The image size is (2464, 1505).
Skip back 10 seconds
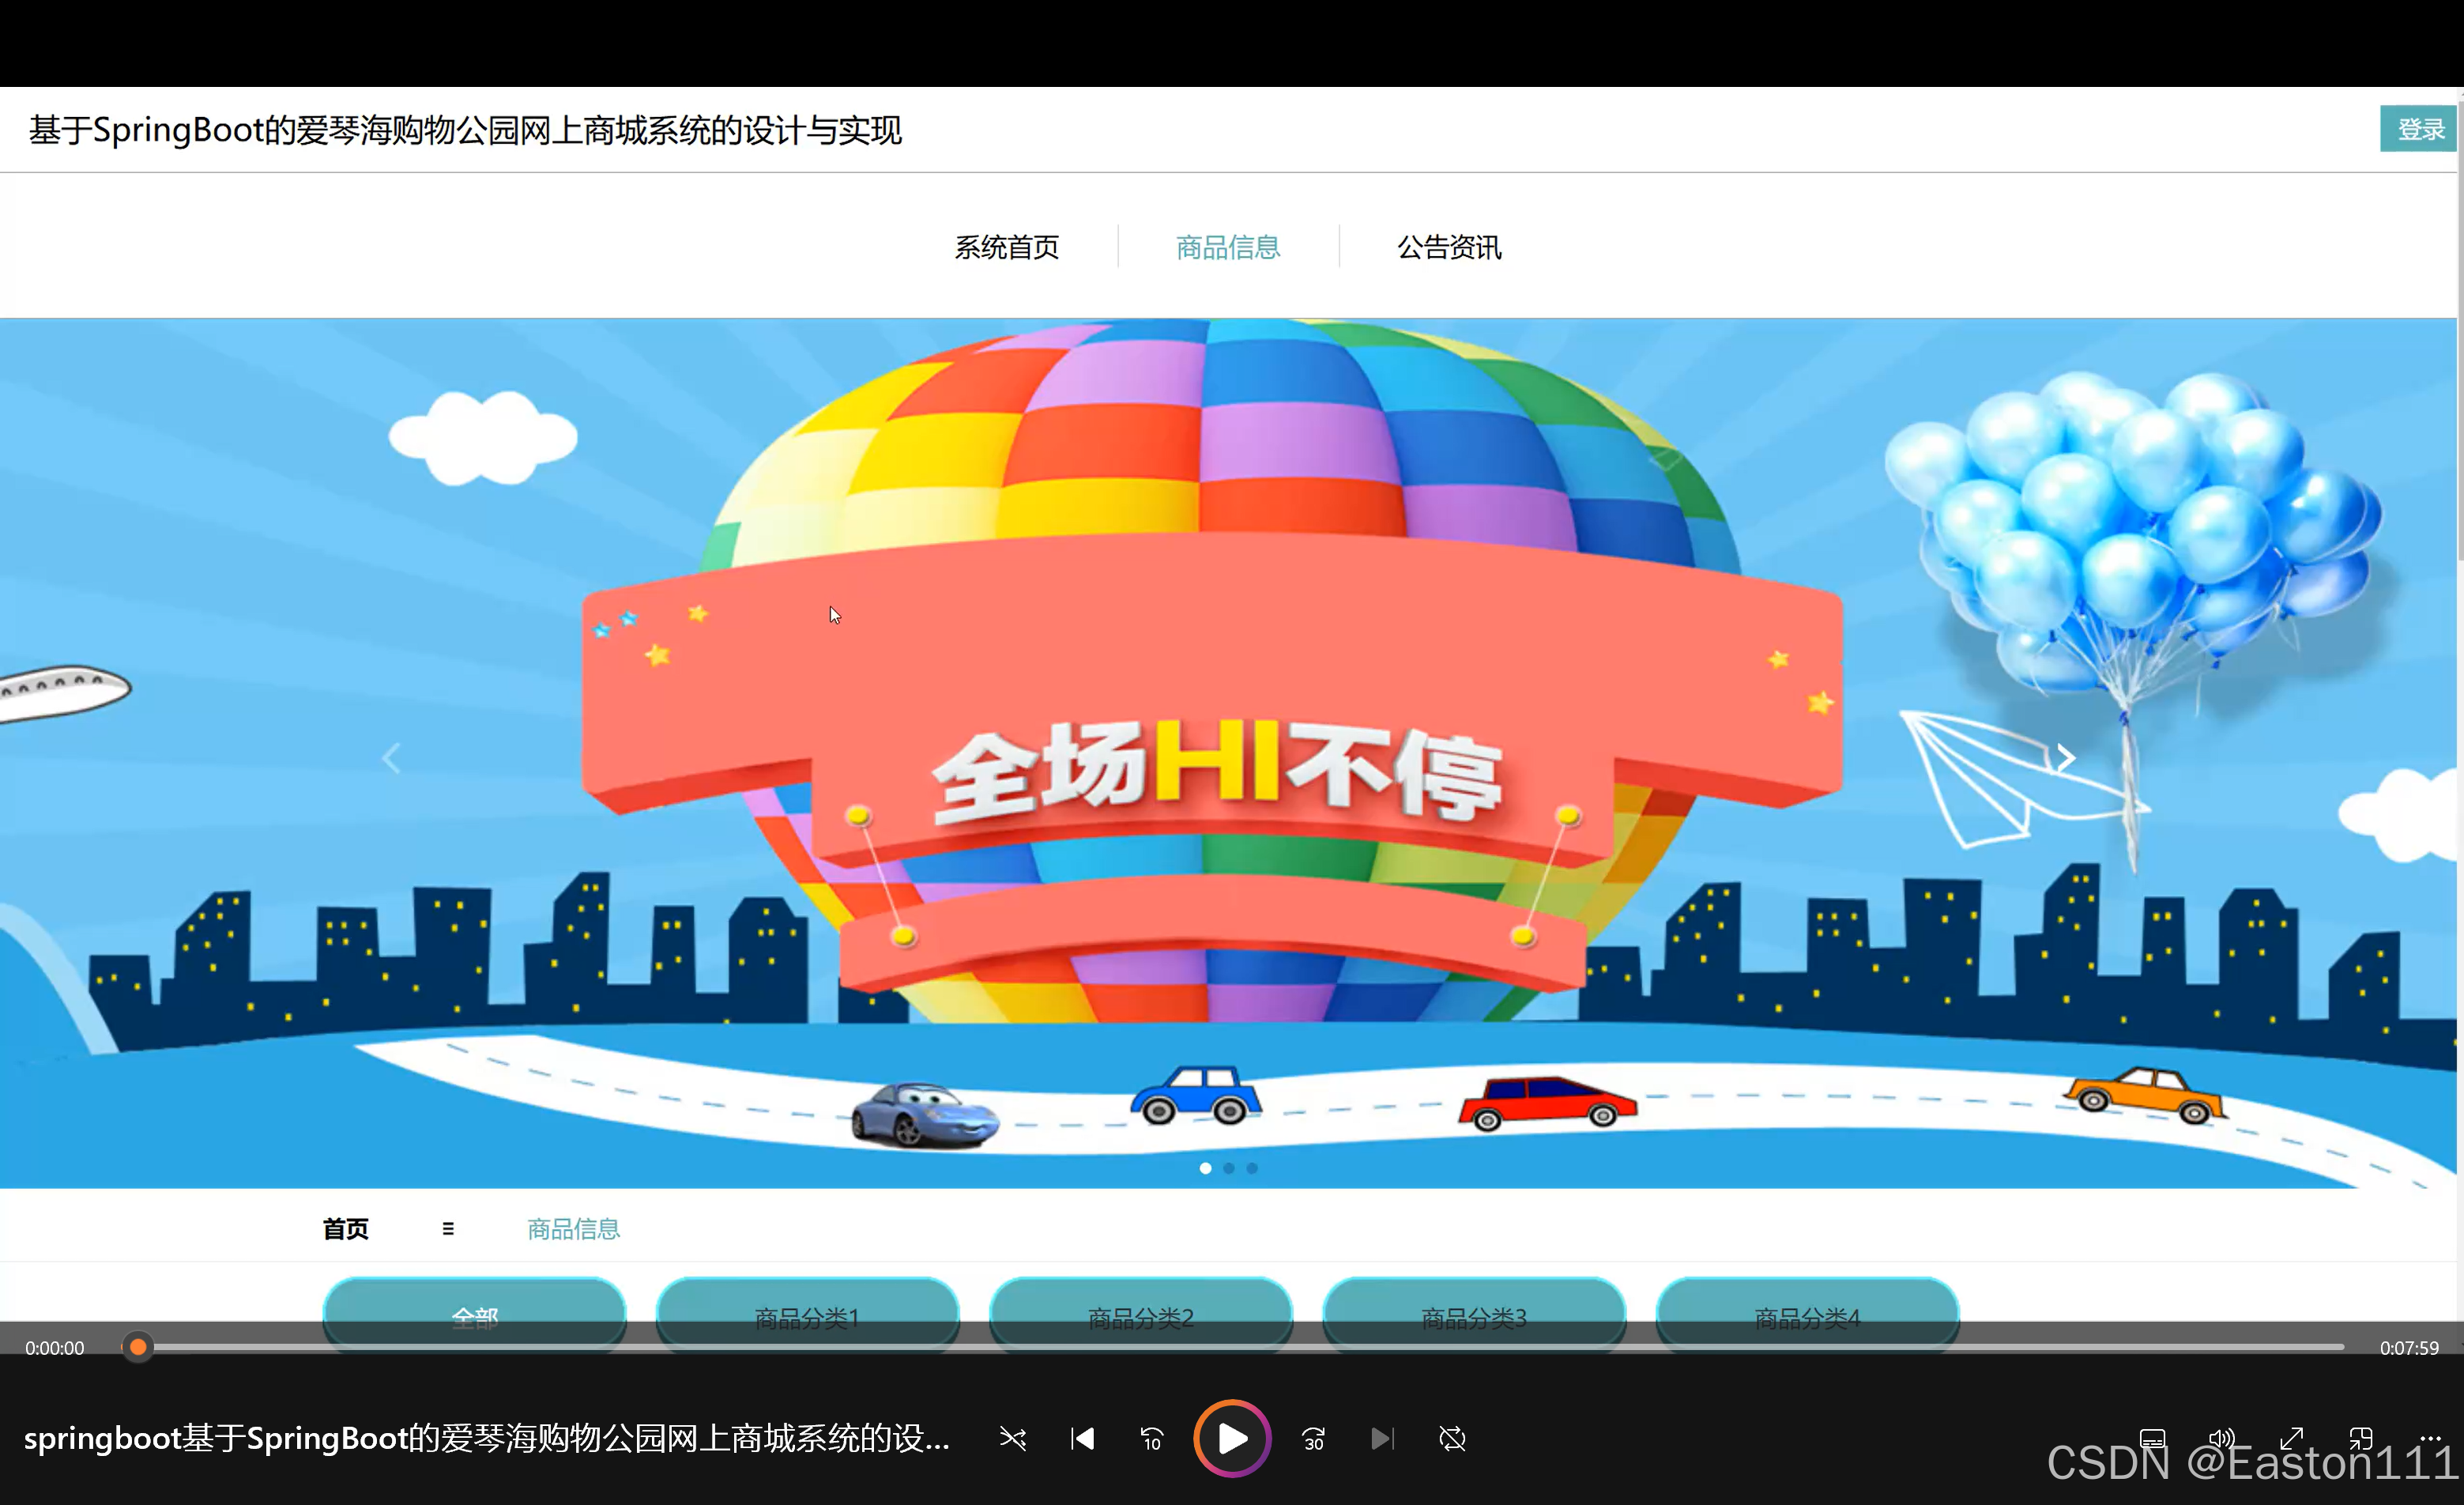tap(1151, 1438)
